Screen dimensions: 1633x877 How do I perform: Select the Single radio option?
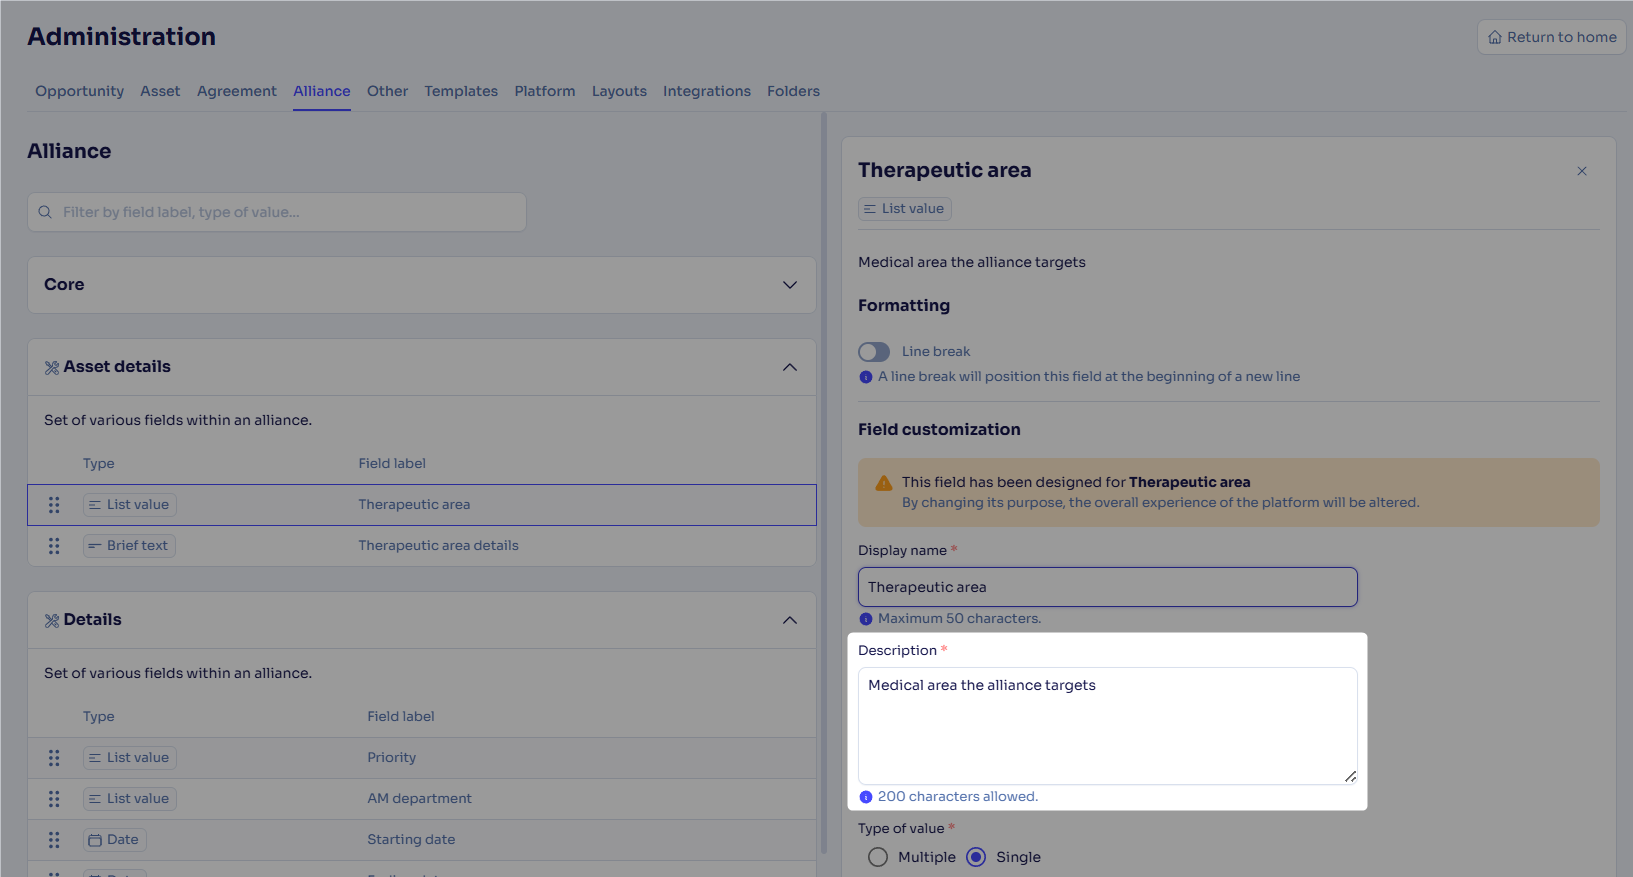coord(976,857)
